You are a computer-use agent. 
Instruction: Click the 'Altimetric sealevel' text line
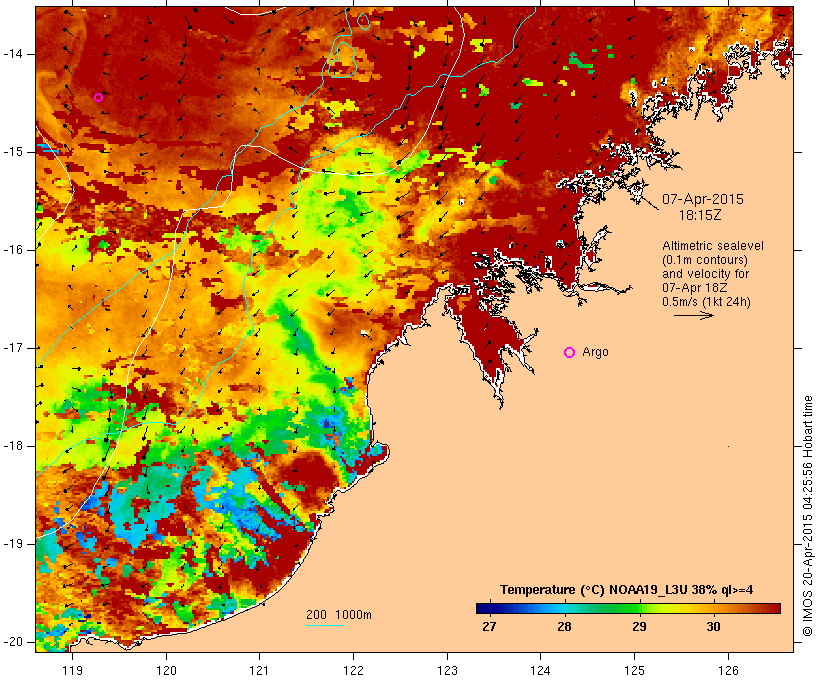(x=713, y=246)
